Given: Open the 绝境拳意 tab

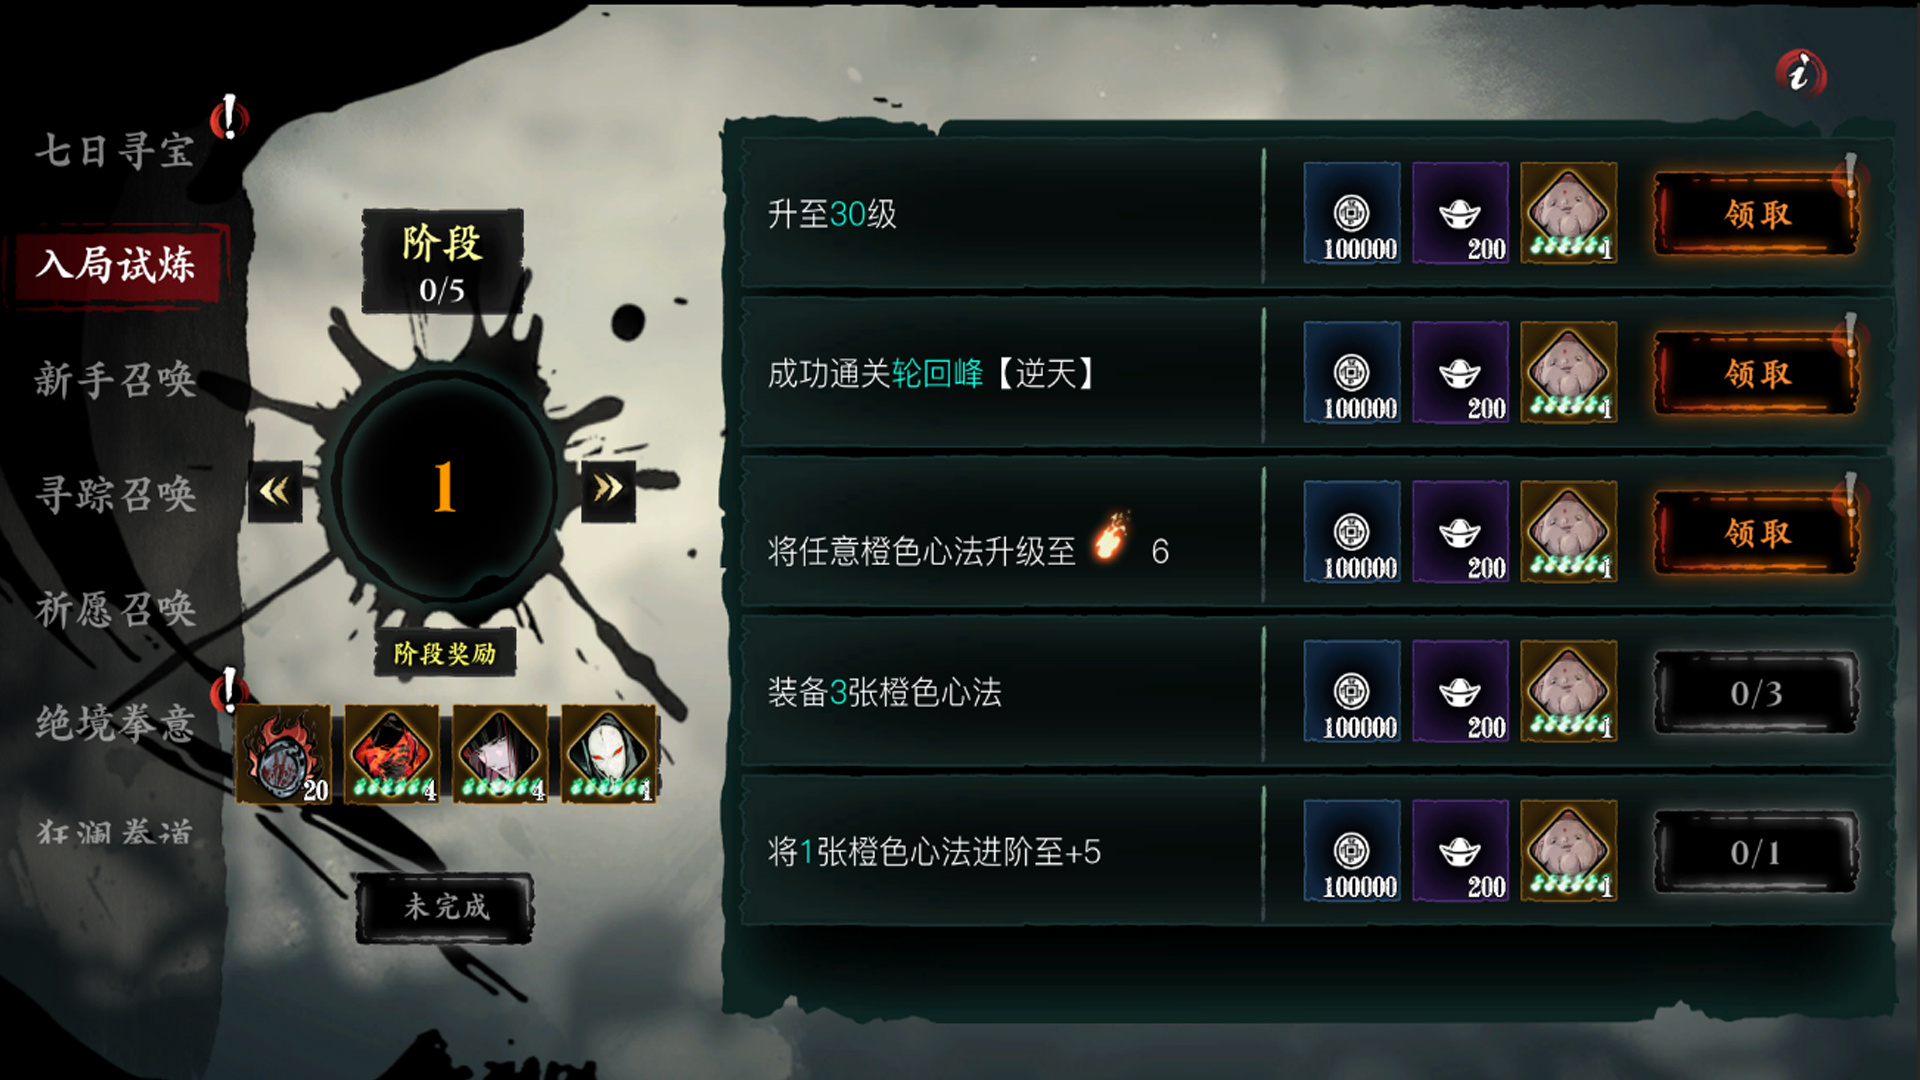Looking at the screenshot, I should (115, 722).
